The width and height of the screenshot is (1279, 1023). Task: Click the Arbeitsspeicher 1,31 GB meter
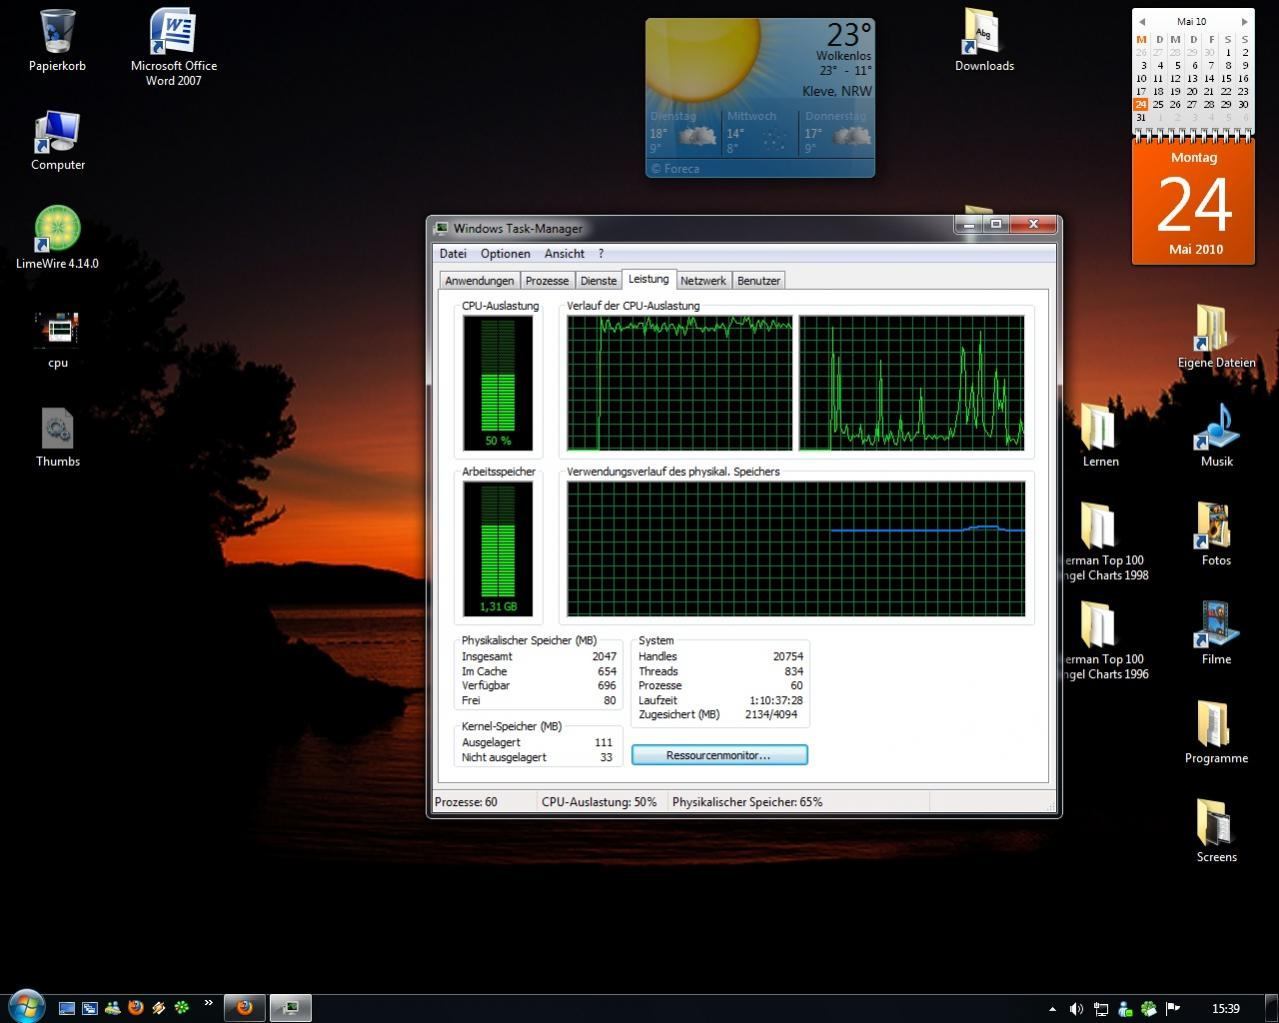[x=498, y=549]
